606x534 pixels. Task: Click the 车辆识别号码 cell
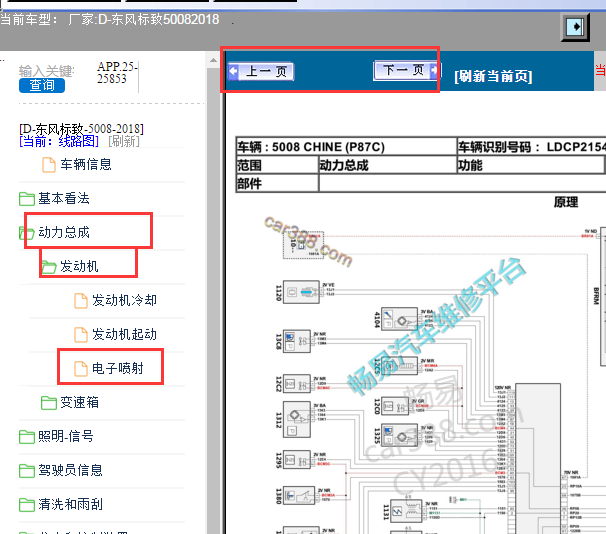click(x=532, y=147)
